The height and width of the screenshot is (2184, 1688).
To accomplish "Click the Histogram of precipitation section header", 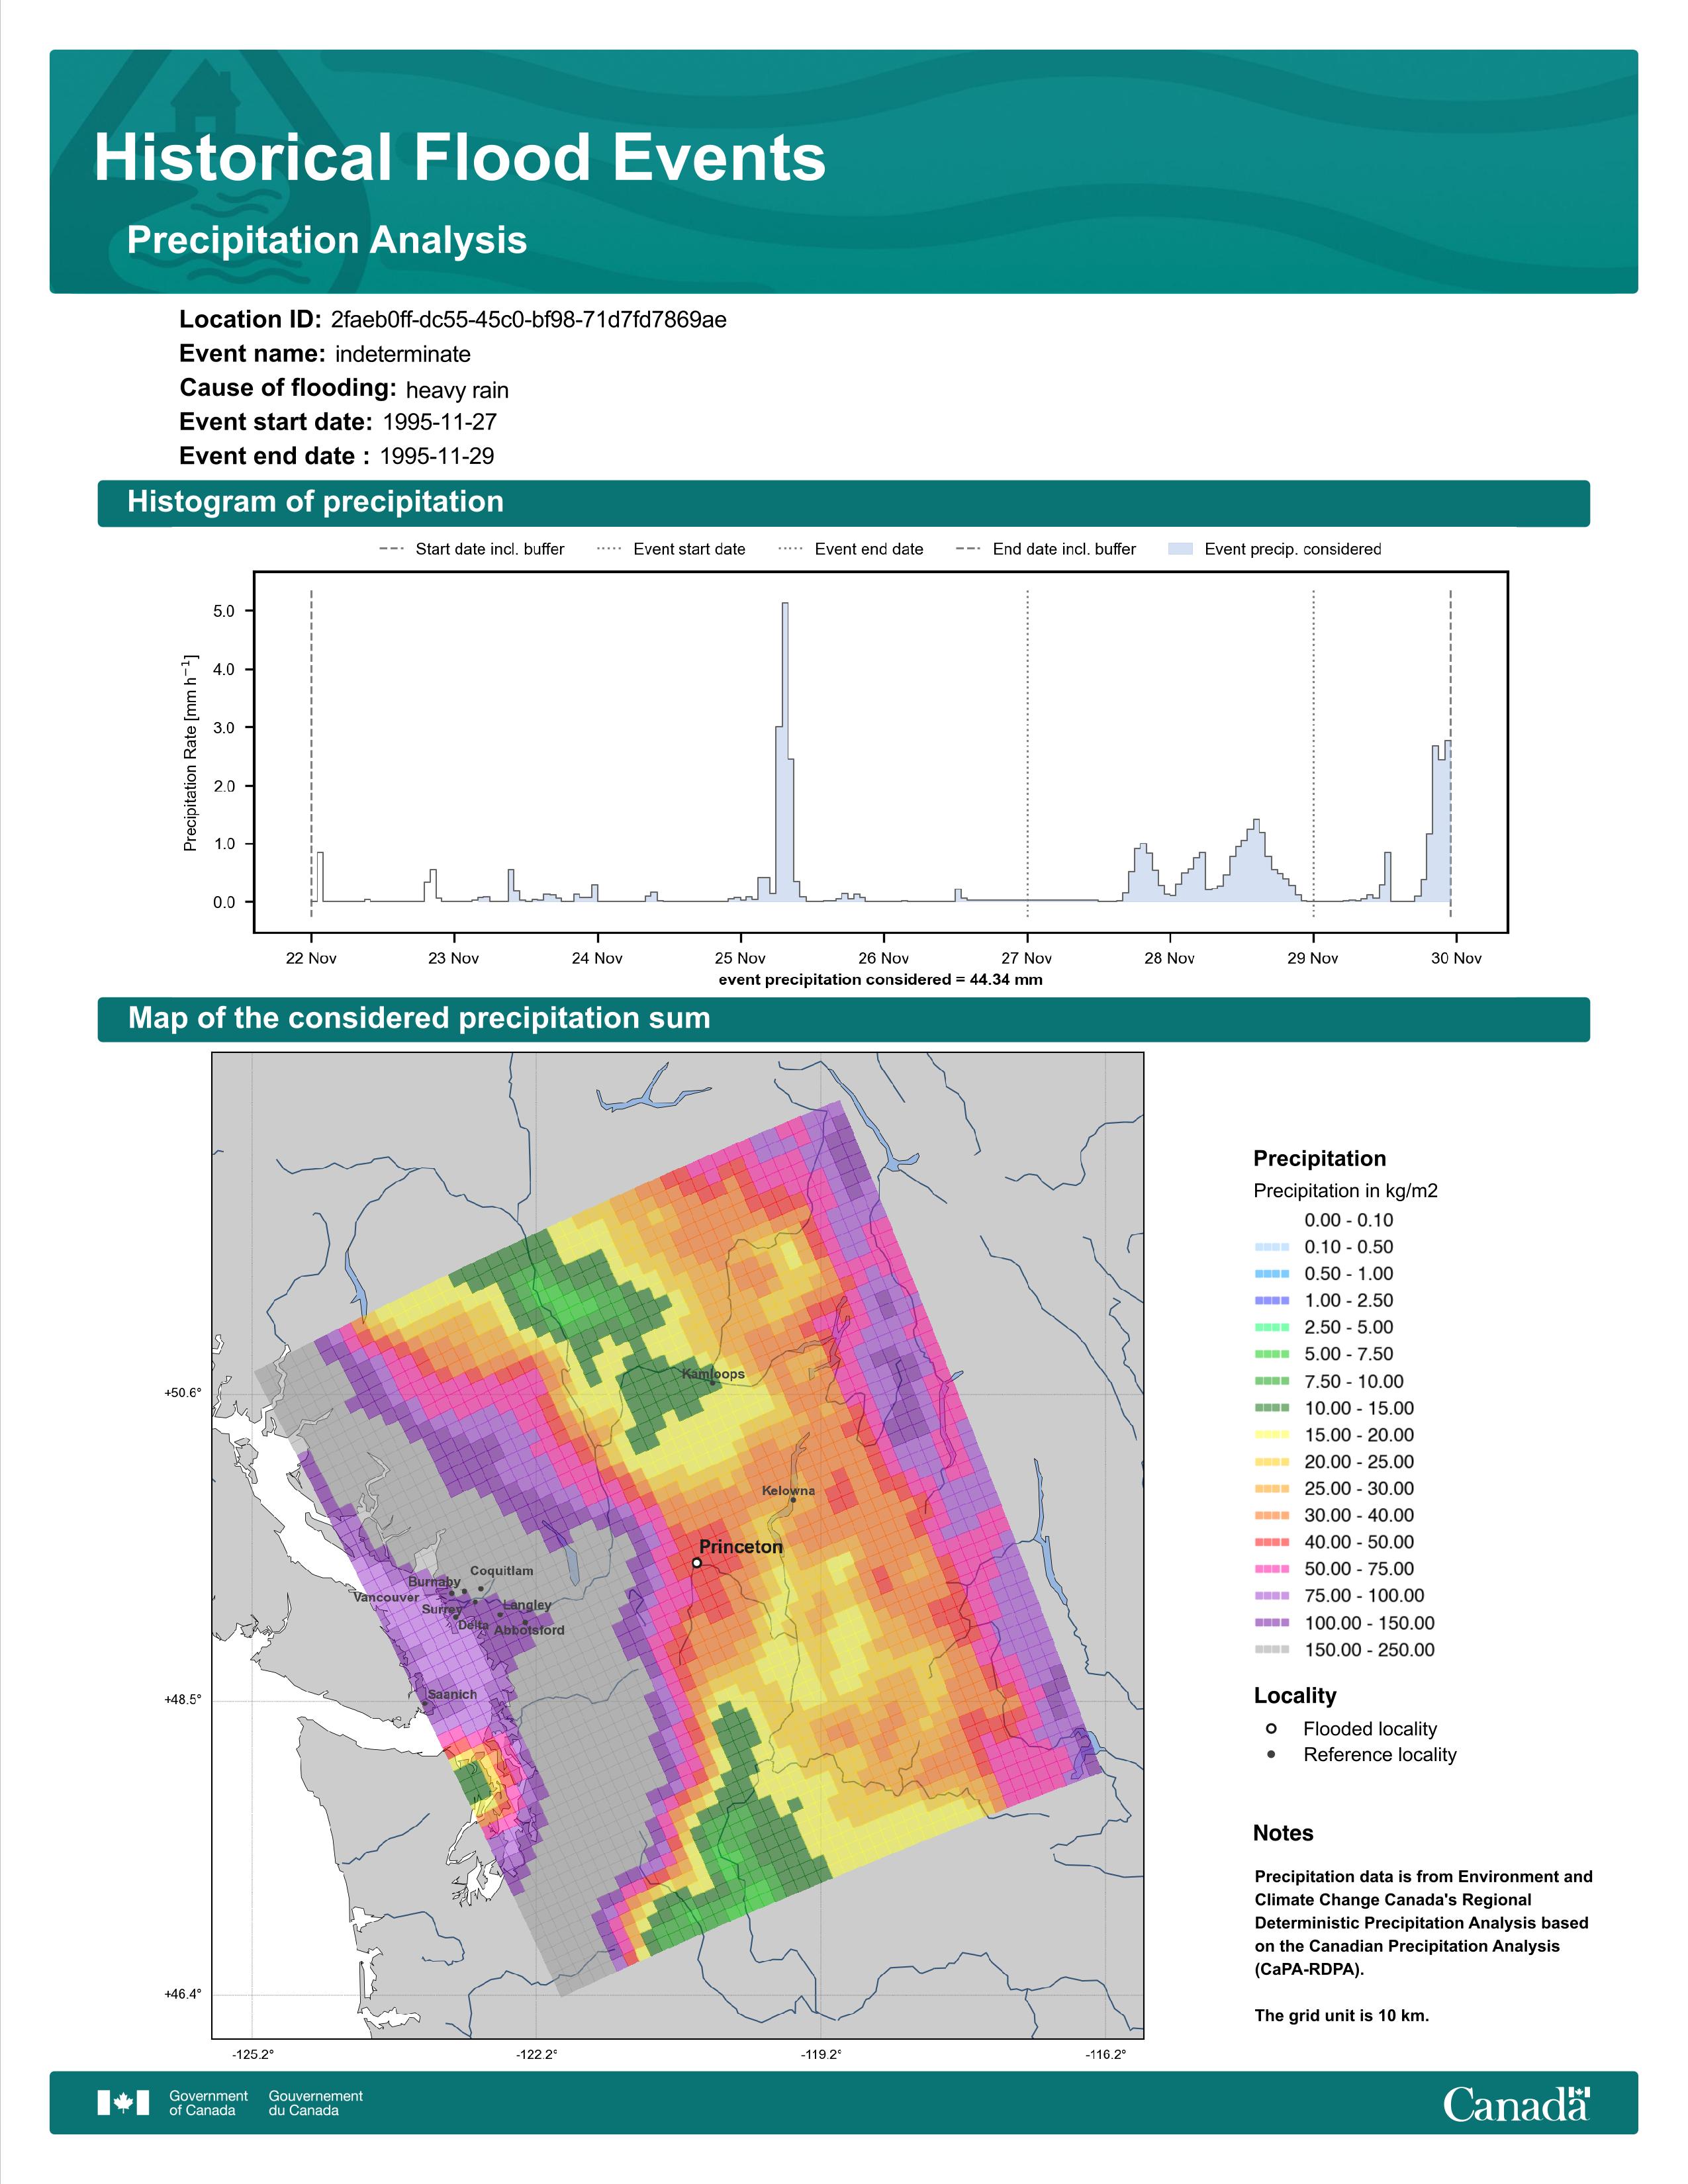I will (315, 502).
